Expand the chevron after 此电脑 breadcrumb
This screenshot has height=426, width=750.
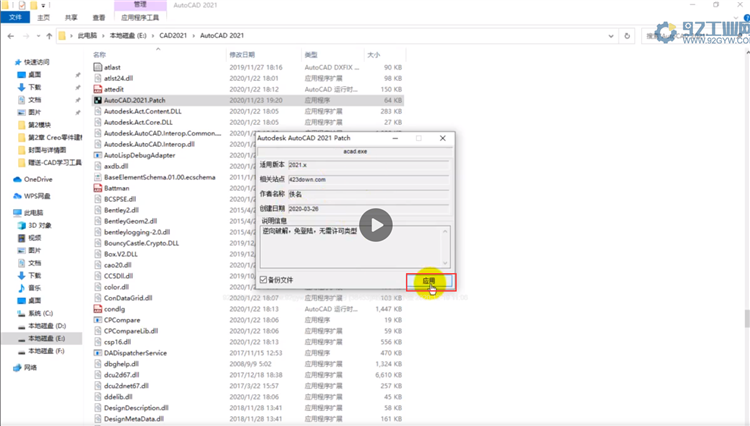tap(103, 36)
